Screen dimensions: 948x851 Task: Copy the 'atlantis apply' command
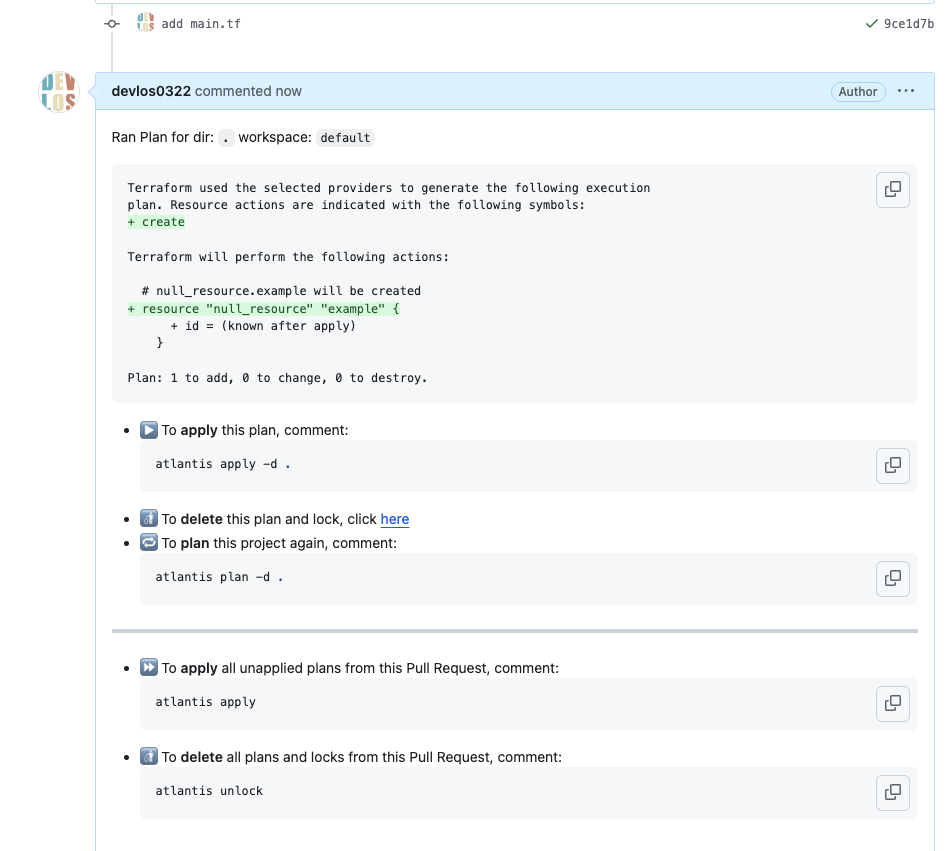892,704
